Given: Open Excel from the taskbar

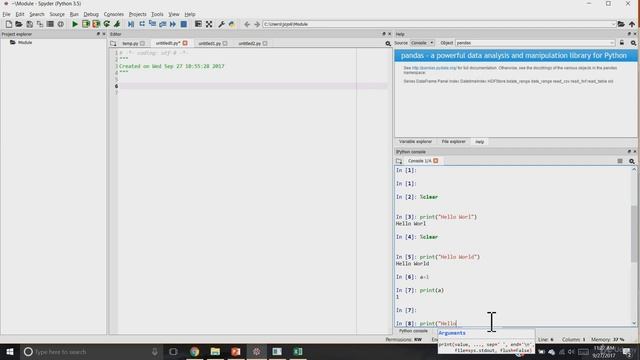Looking at the screenshot, I should [x=298, y=351].
